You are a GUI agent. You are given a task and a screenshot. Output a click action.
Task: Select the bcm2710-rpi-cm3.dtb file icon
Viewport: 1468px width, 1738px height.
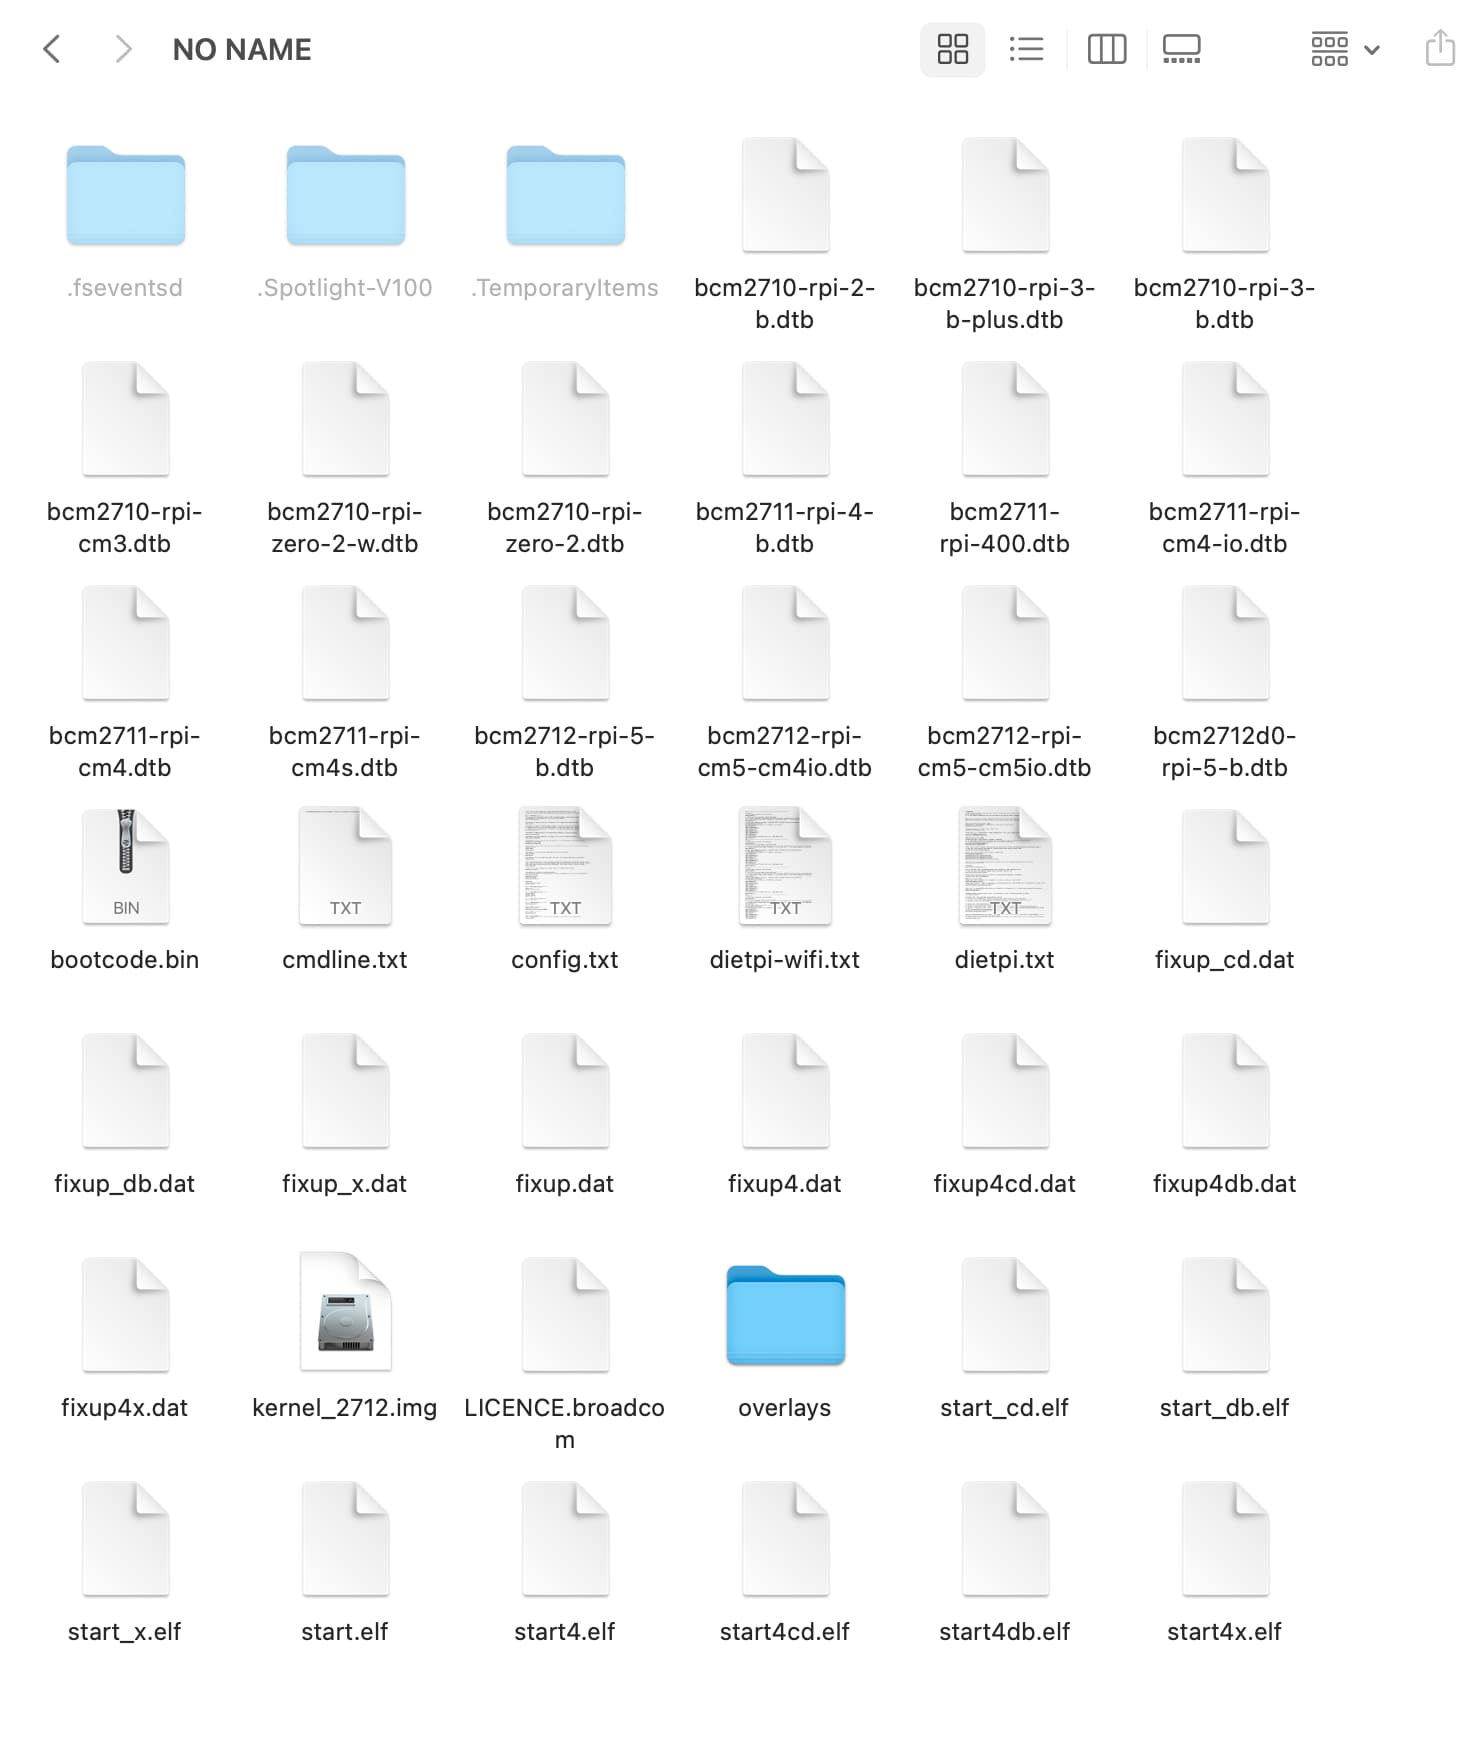click(126, 419)
